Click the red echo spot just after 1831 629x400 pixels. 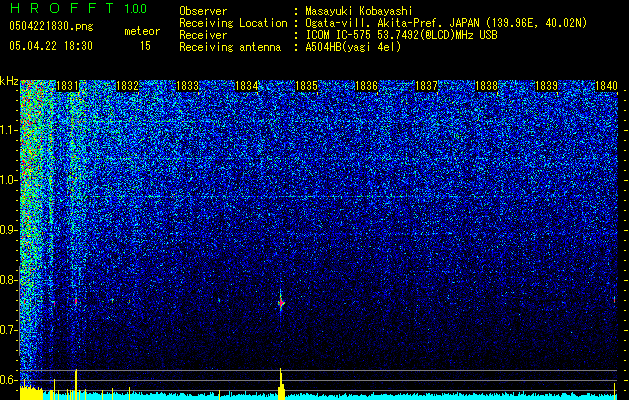click(75, 301)
